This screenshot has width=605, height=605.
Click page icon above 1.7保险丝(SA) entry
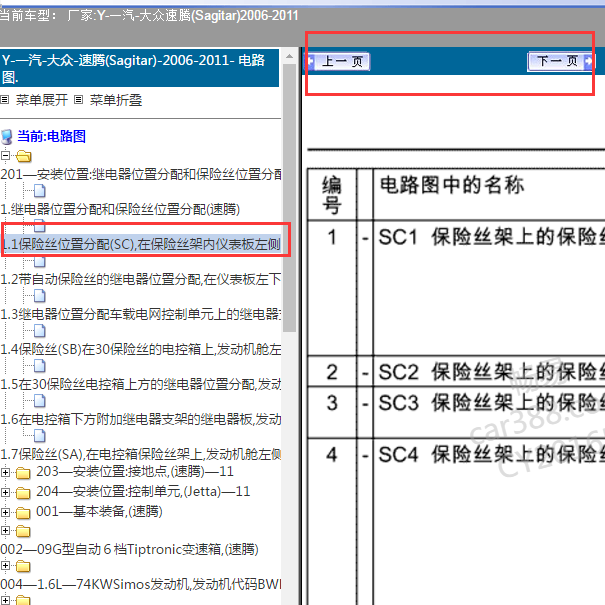click(39, 436)
